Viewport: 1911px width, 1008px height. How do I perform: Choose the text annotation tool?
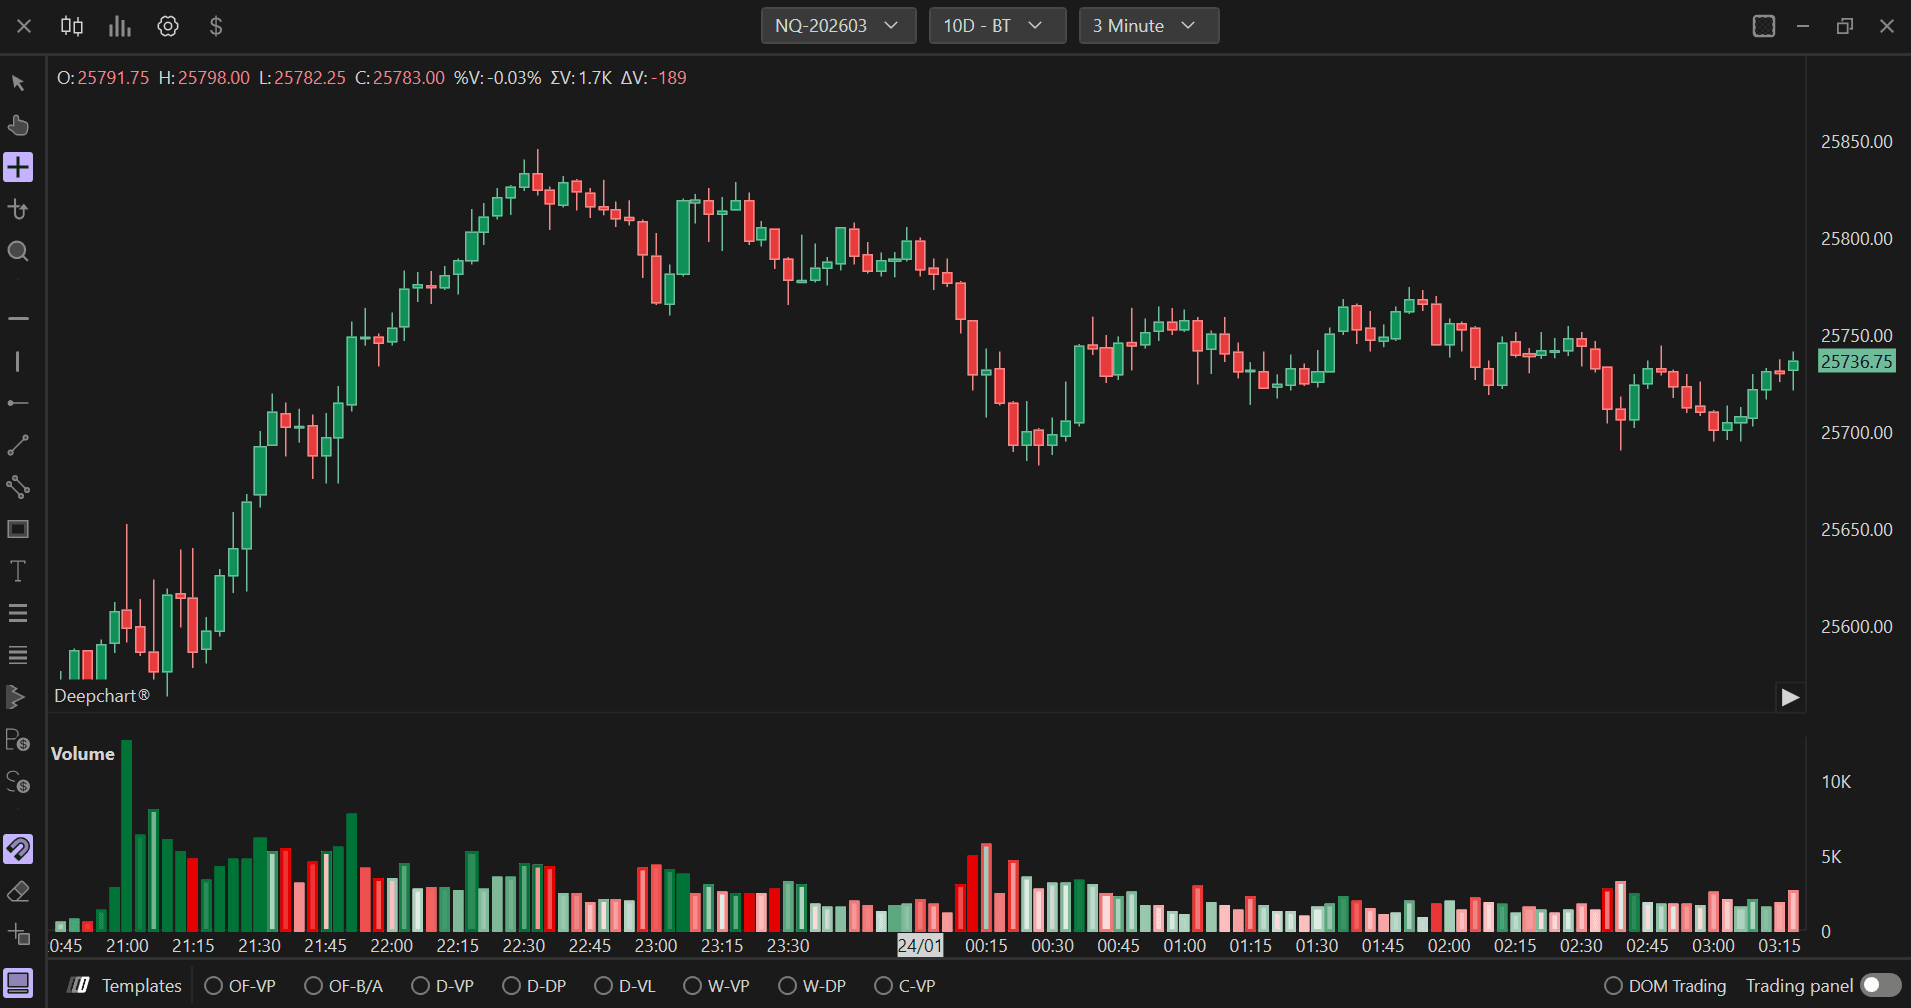tap(18, 571)
